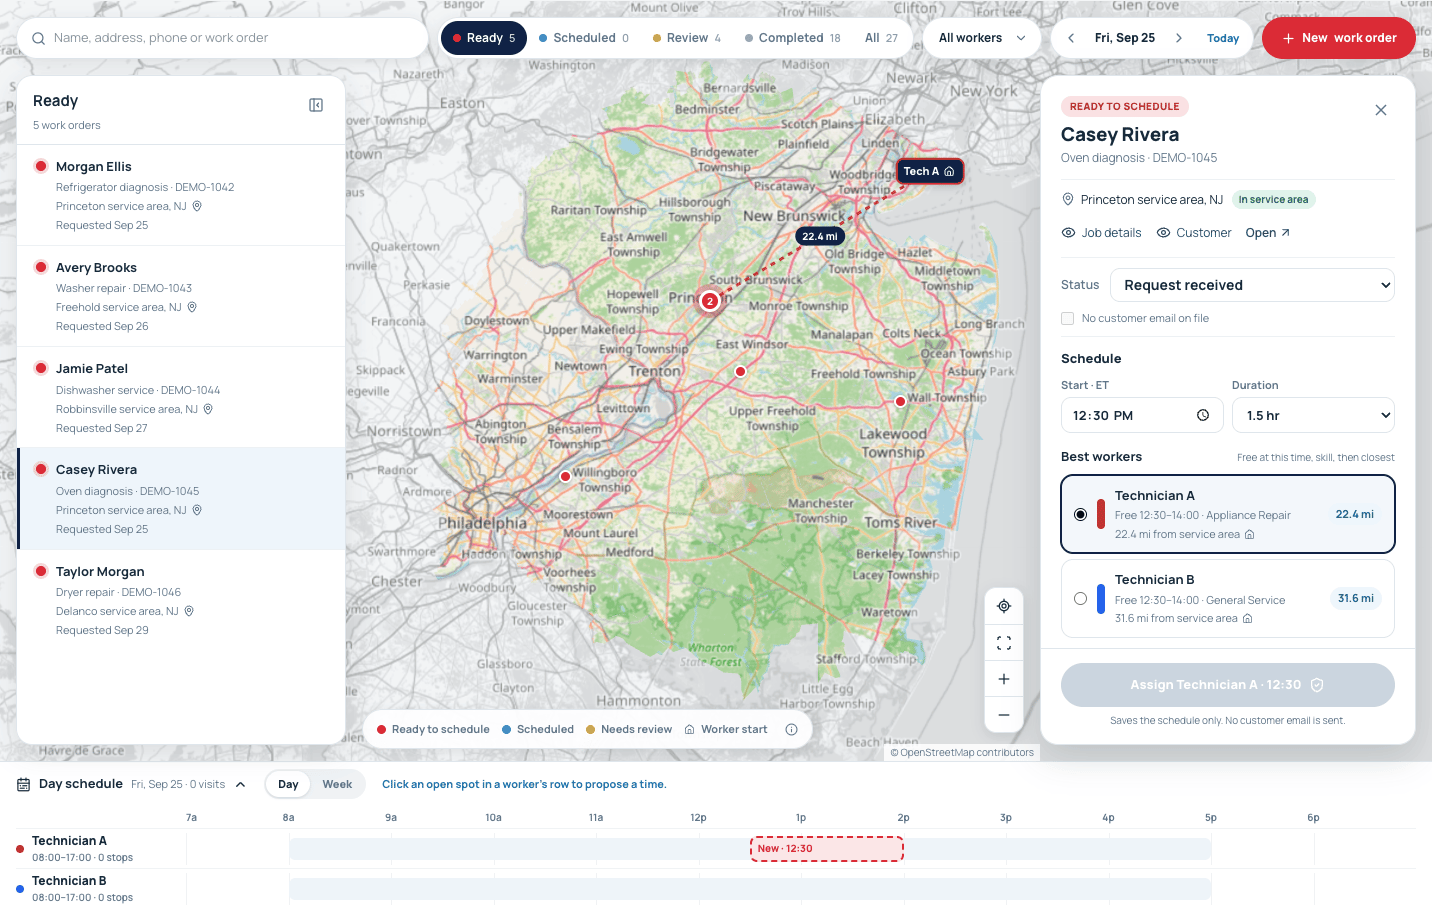Select the Review filter tab
Viewport: 1432px width, 920px height.
[687, 38]
